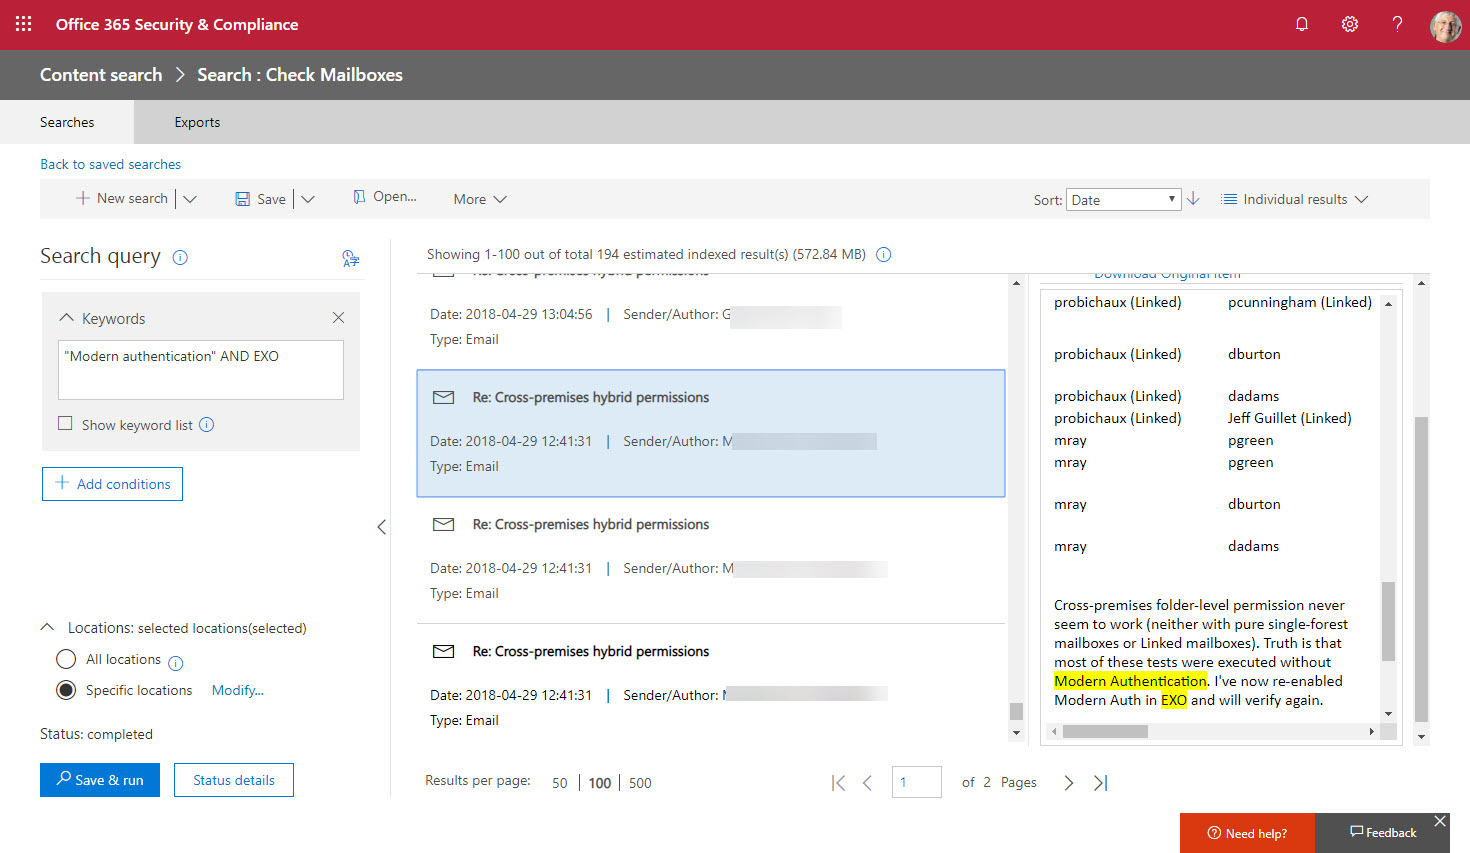Expand New search dropdown arrow
The height and width of the screenshot is (853, 1470).
190,199
